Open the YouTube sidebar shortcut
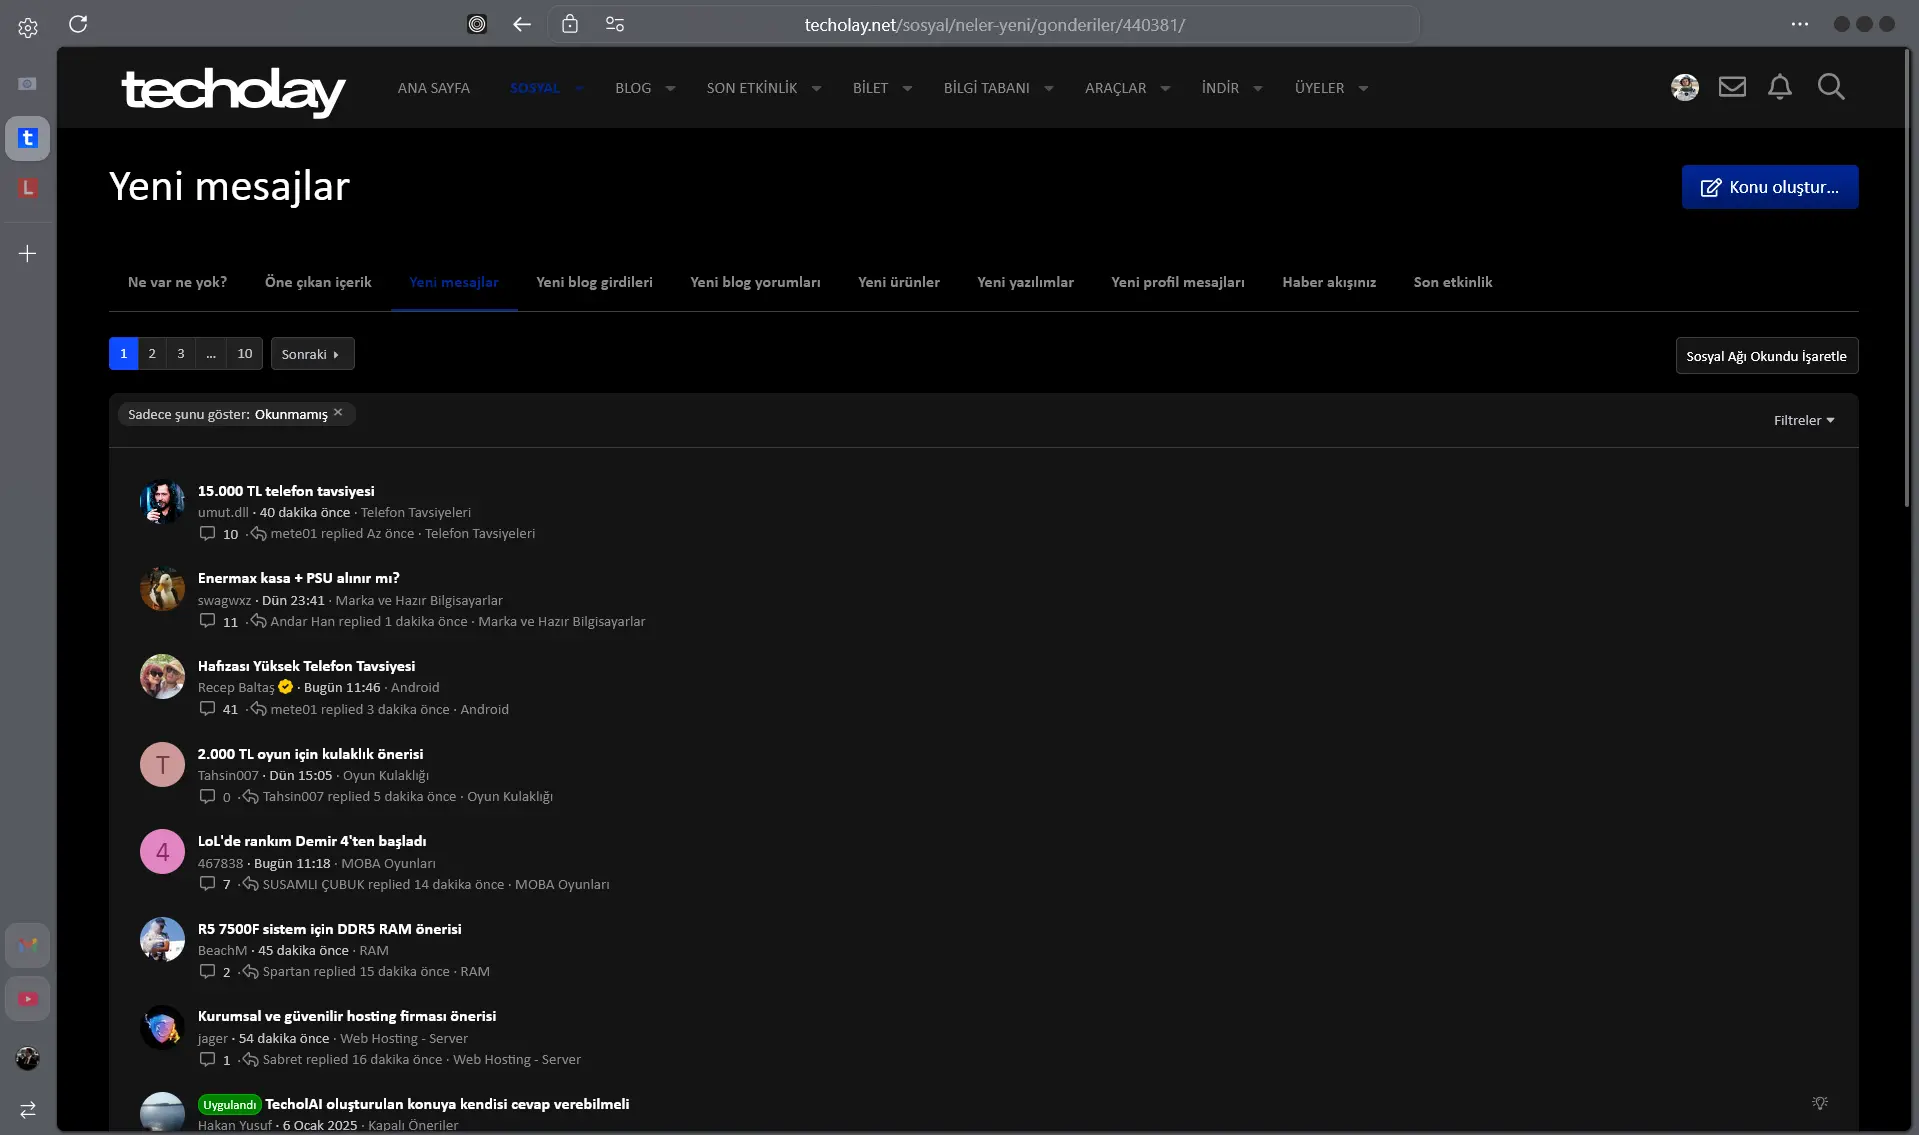 [28, 999]
